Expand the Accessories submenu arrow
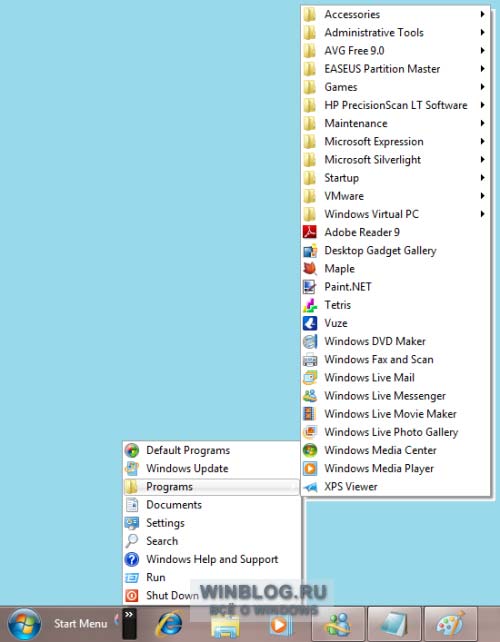 [x=482, y=14]
